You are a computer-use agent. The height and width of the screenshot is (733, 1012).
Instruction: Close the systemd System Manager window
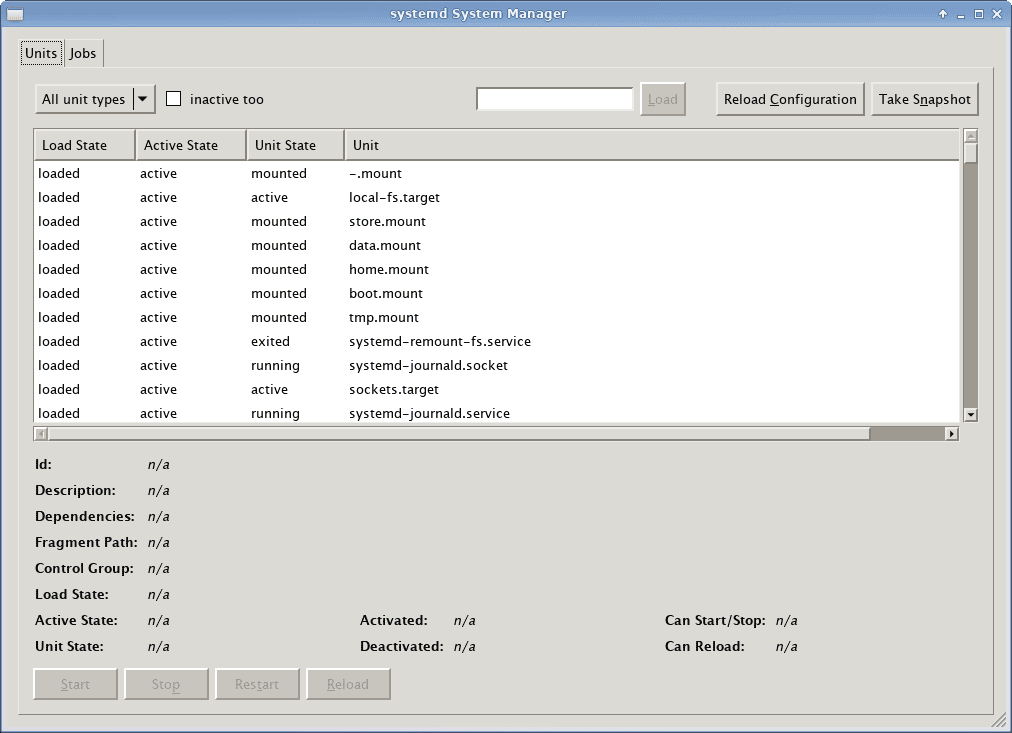coord(997,14)
